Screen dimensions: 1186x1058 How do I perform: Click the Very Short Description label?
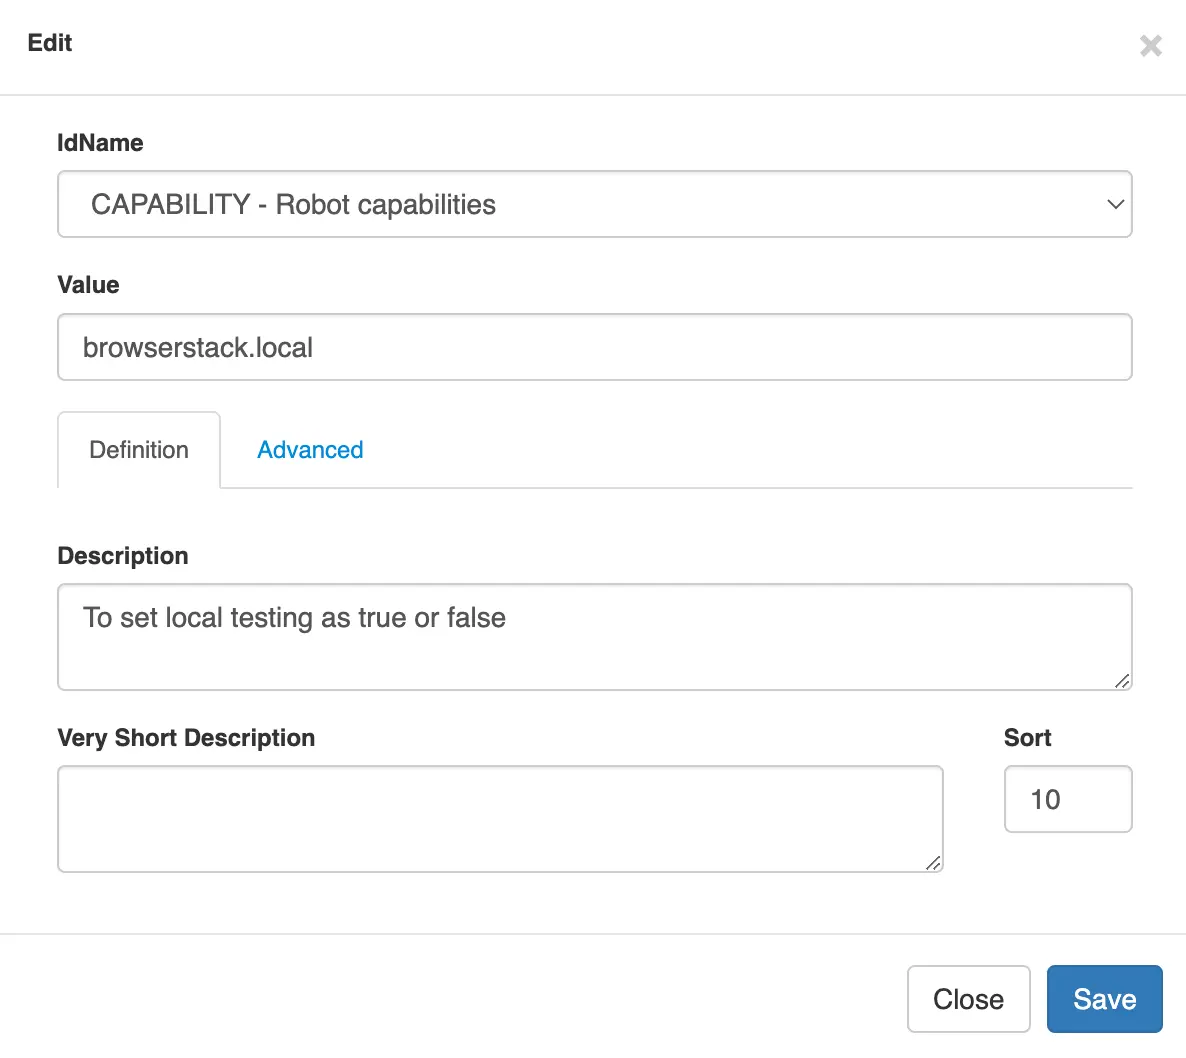(186, 738)
